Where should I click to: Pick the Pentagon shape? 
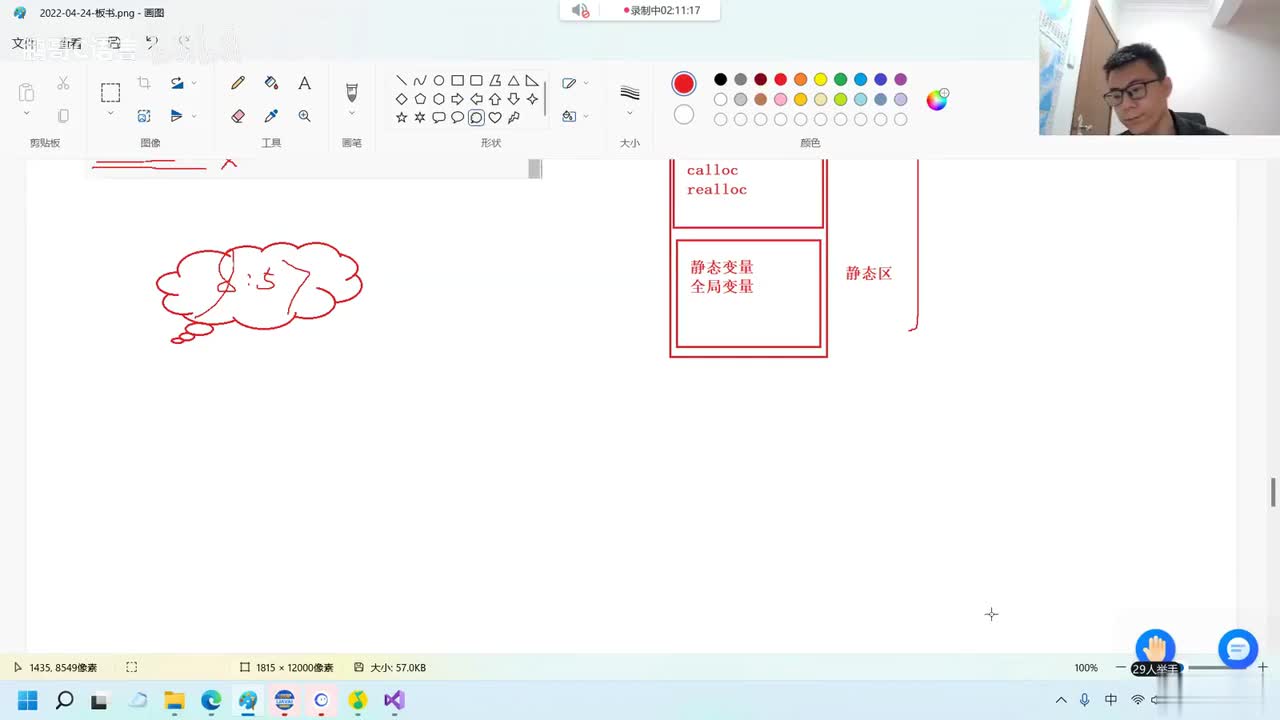420,99
